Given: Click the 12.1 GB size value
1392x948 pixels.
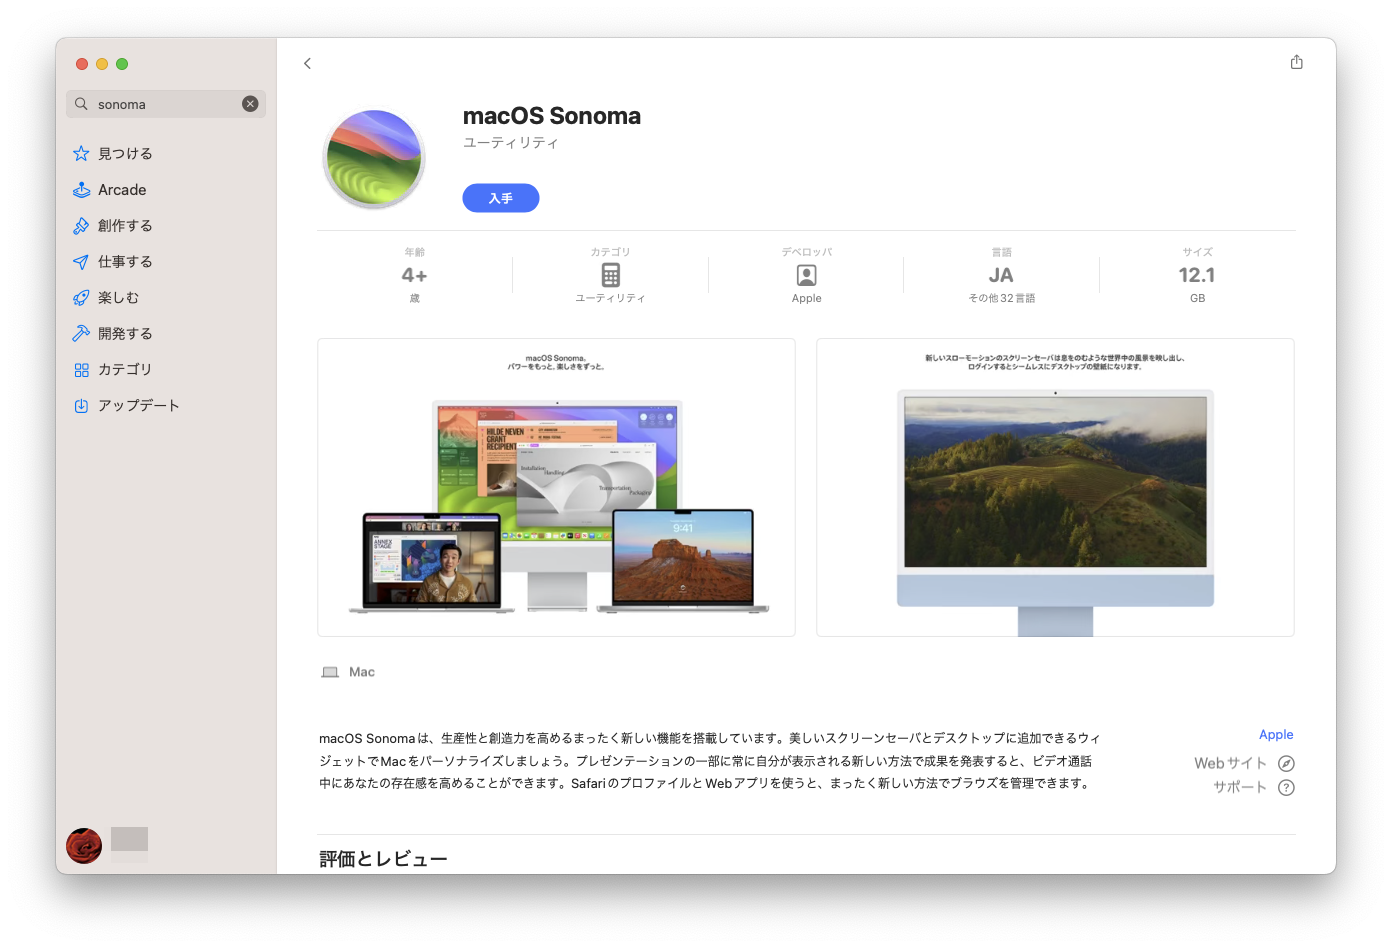Looking at the screenshot, I should pos(1197,275).
